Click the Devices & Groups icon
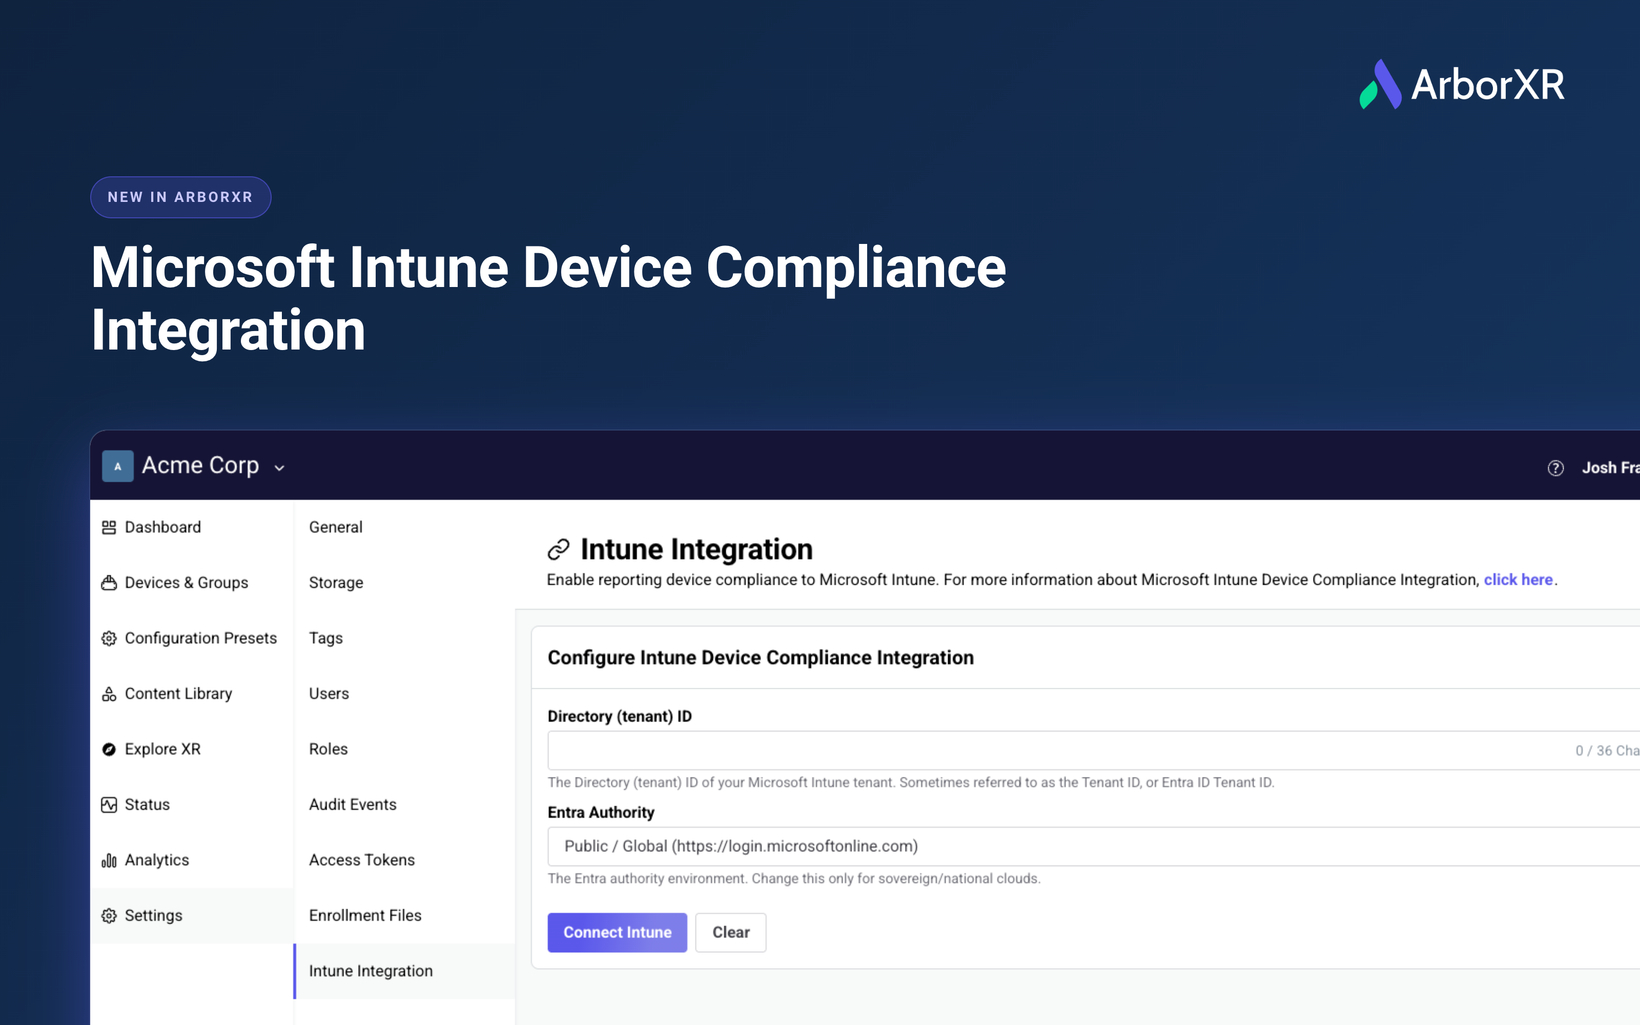Screen dimensions: 1640x1025 [109, 583]
